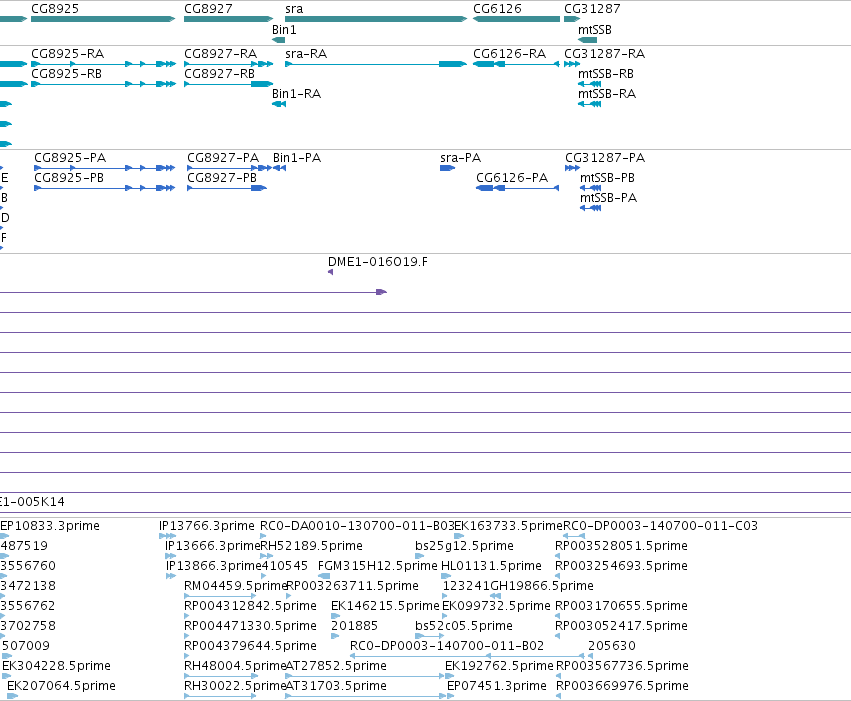
Task: Select EK192762.5prime feature label
Action: point(499,666)
